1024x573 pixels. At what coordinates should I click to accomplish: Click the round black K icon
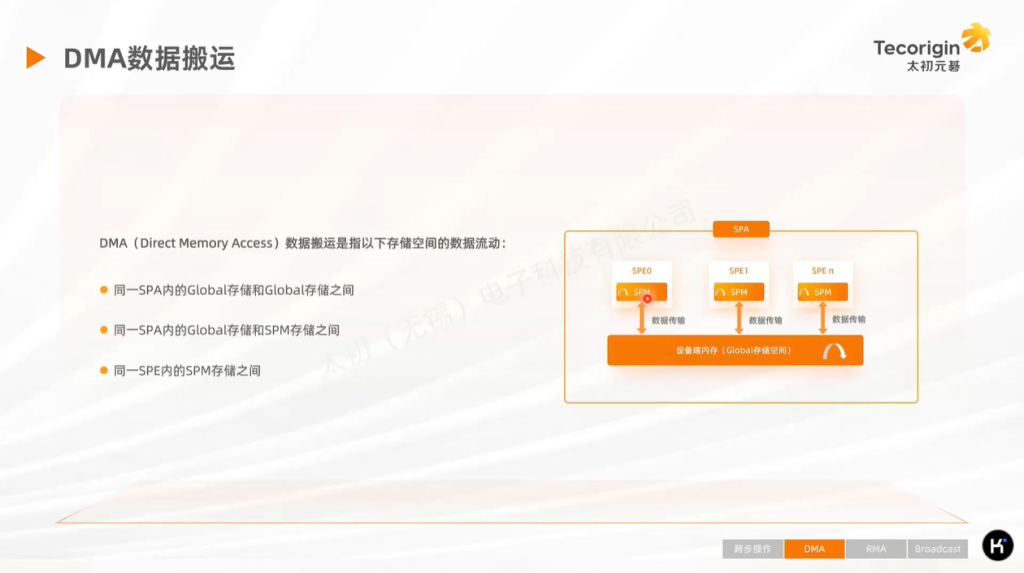997,545
